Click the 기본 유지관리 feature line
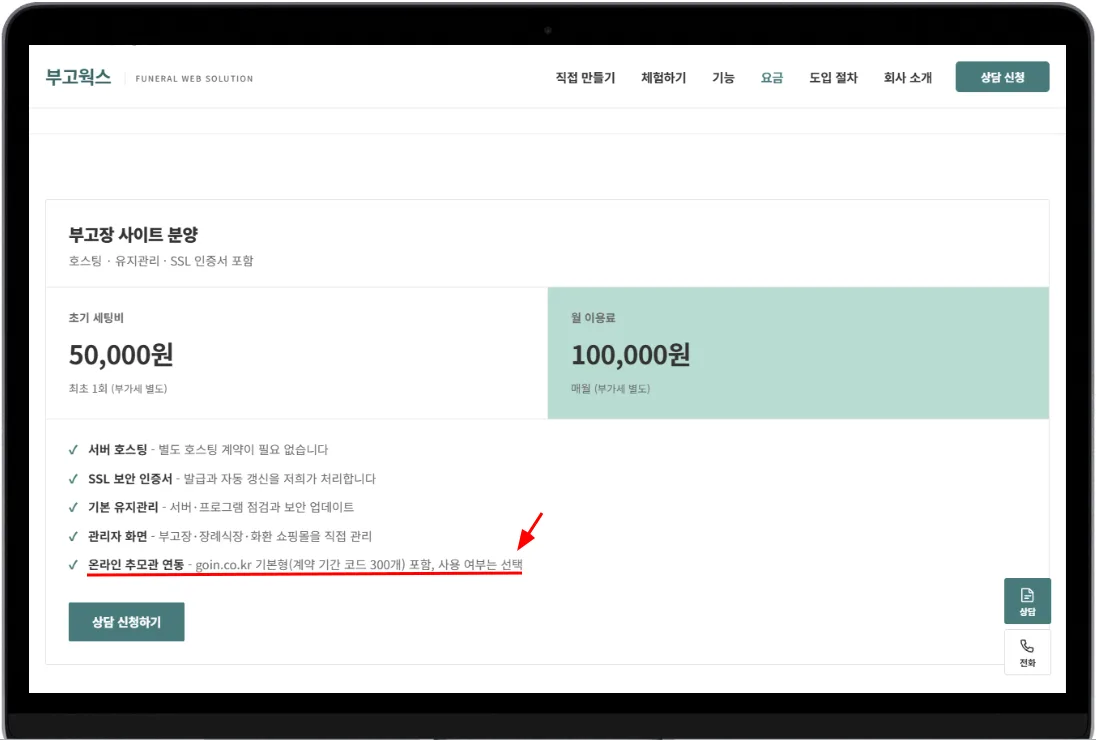The width and height of the screenshot is (1096, 740). (x=221, y=507)
